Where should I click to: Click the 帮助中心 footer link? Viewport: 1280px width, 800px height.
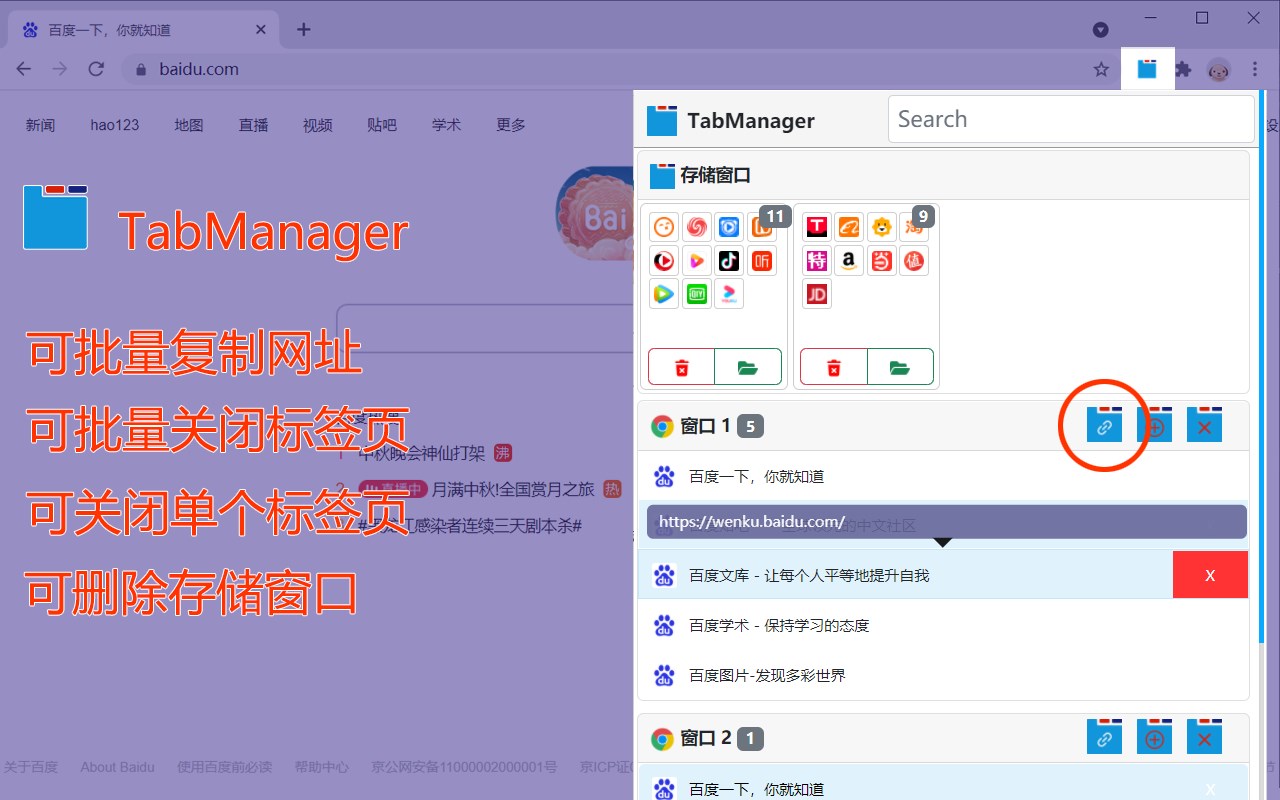tap(321, 767)
